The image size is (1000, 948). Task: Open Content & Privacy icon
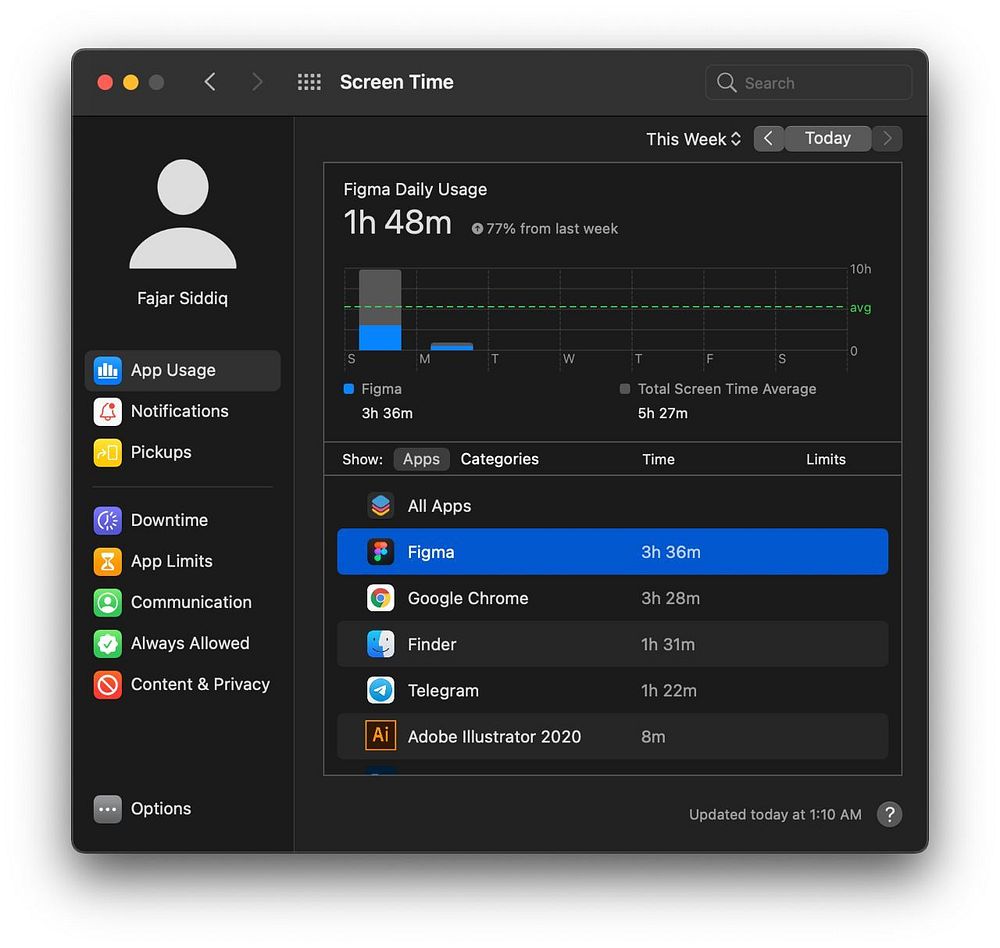tap(108, 685)
